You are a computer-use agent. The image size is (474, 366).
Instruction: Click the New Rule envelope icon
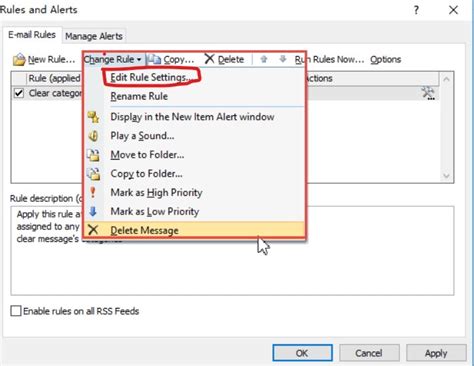(19, 60)
